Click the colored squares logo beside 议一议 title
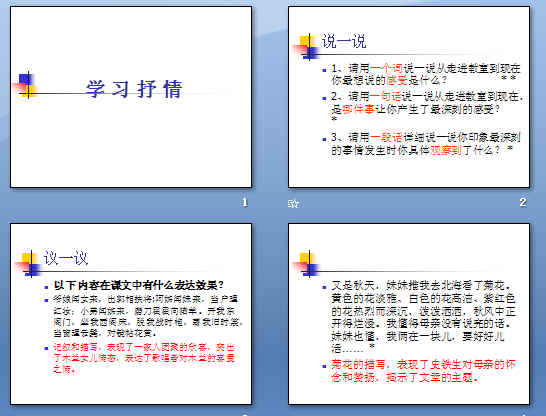The height and width of the screenshot is (416, 546). point(28,264)
